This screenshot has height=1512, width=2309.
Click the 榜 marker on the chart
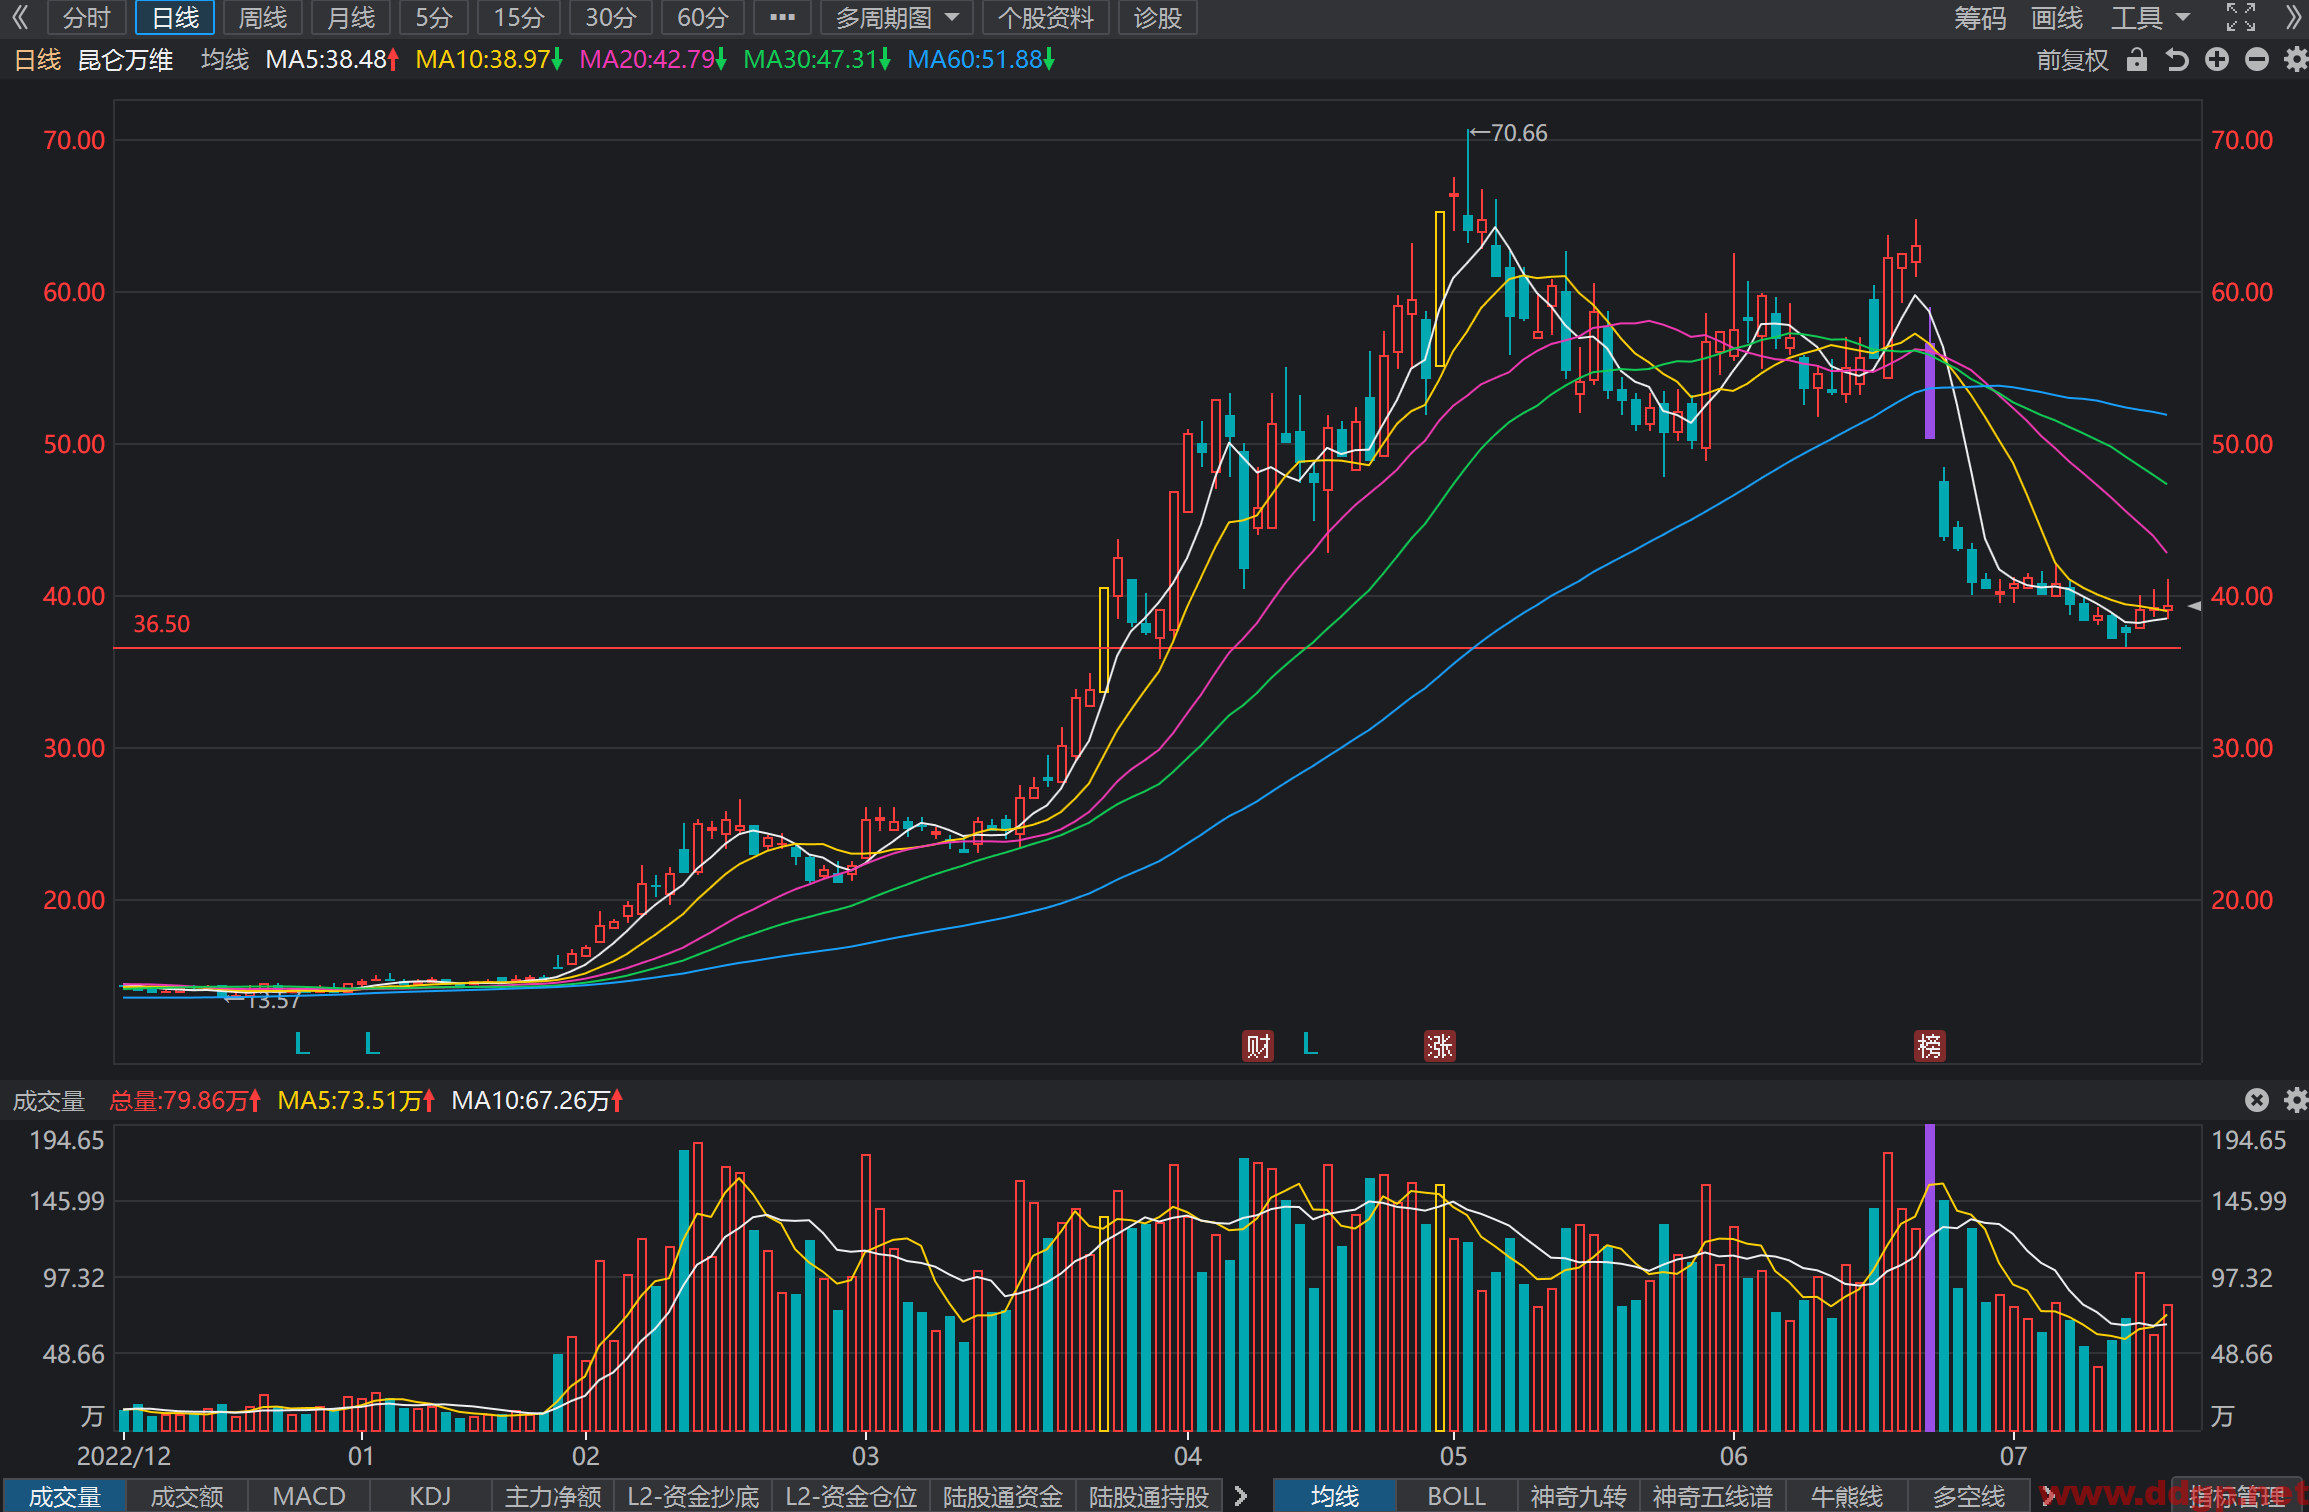[x=1929, y=1046]
